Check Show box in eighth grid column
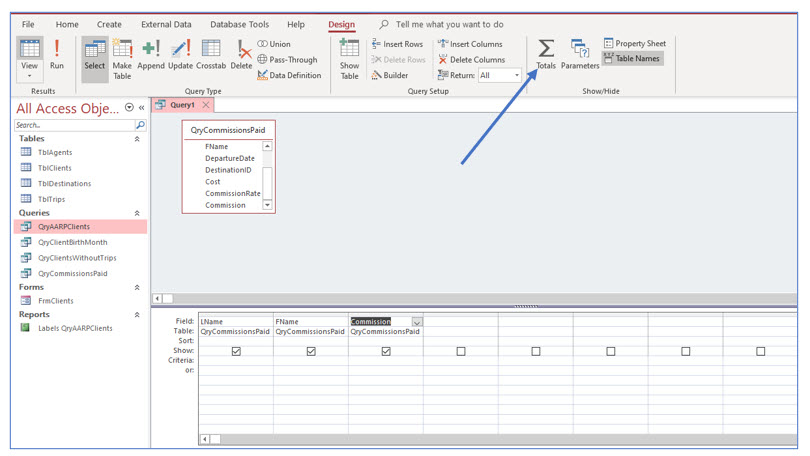 [760, 351]
